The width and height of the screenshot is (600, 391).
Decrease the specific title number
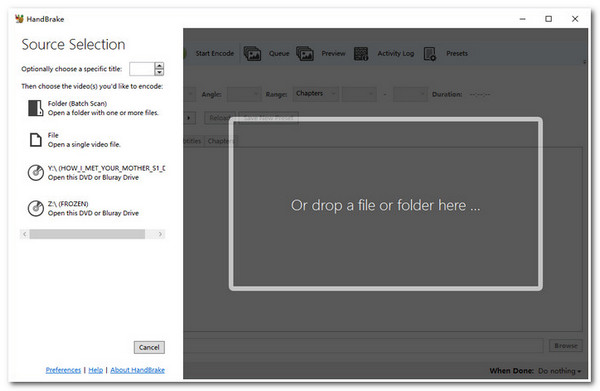pyautogui.click(x=159, y=72)
